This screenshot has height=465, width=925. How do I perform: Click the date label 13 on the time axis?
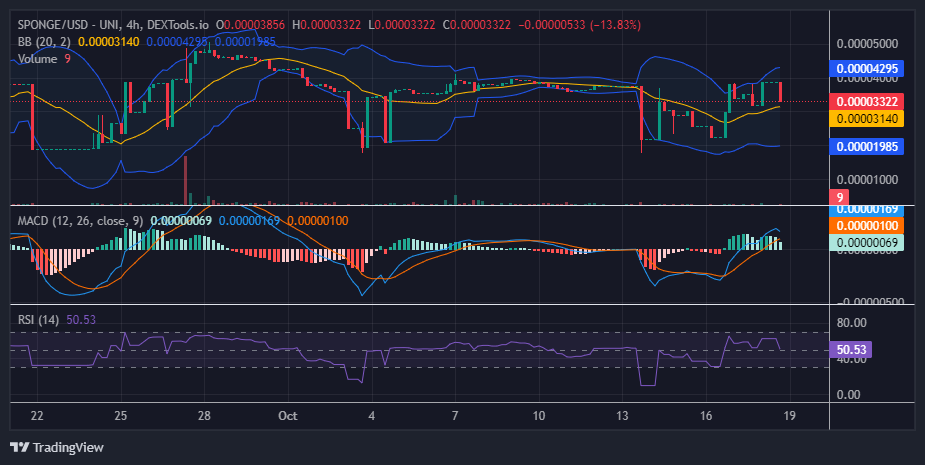click(622, 415)
